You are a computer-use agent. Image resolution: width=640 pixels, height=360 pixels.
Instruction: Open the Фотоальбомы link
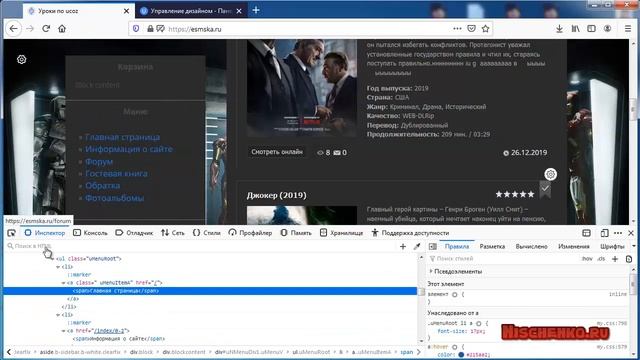click(x=114, y=198)
